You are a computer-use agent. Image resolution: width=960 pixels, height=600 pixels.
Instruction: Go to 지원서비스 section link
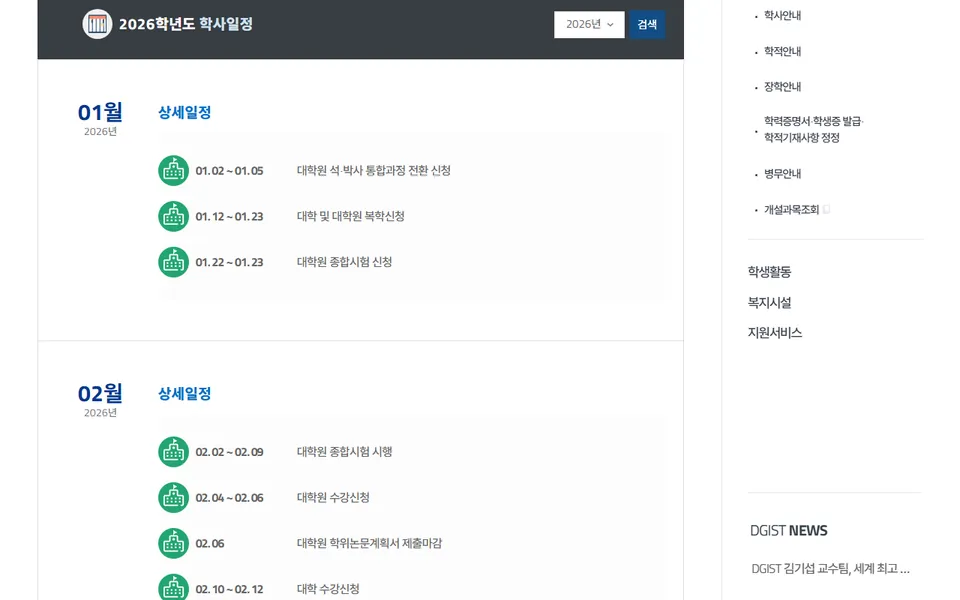click(774, 332)
